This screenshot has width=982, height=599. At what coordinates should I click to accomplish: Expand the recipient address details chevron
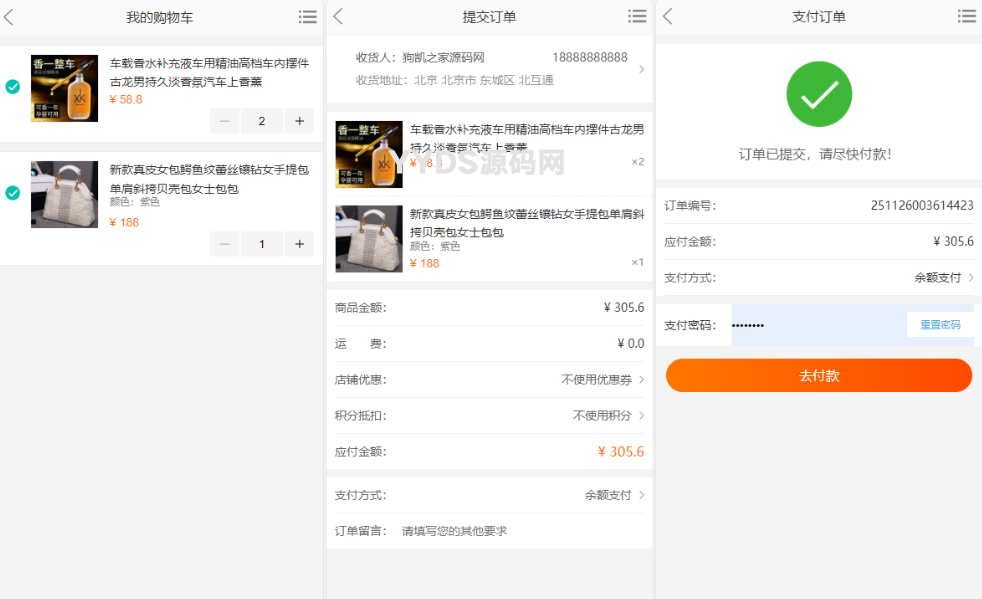pos(643,71)
